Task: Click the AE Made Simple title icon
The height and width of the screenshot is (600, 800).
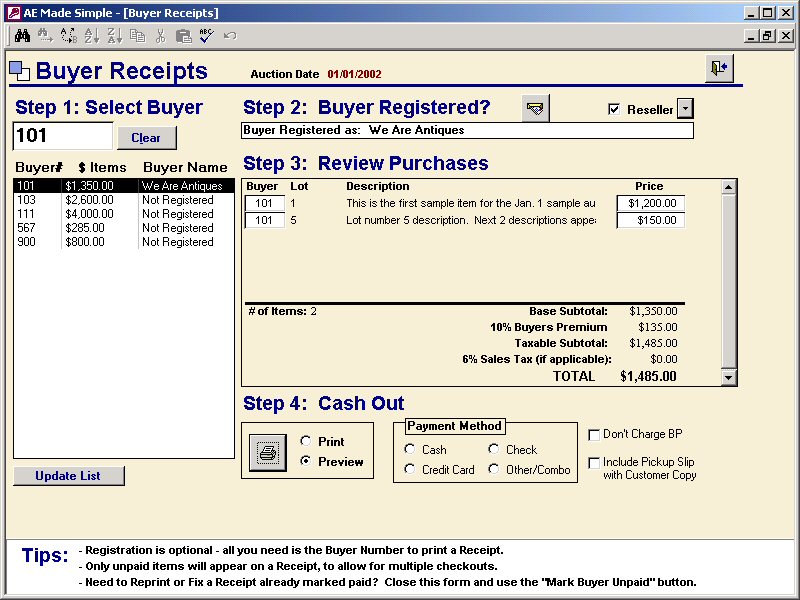Action: click(14, 13)
